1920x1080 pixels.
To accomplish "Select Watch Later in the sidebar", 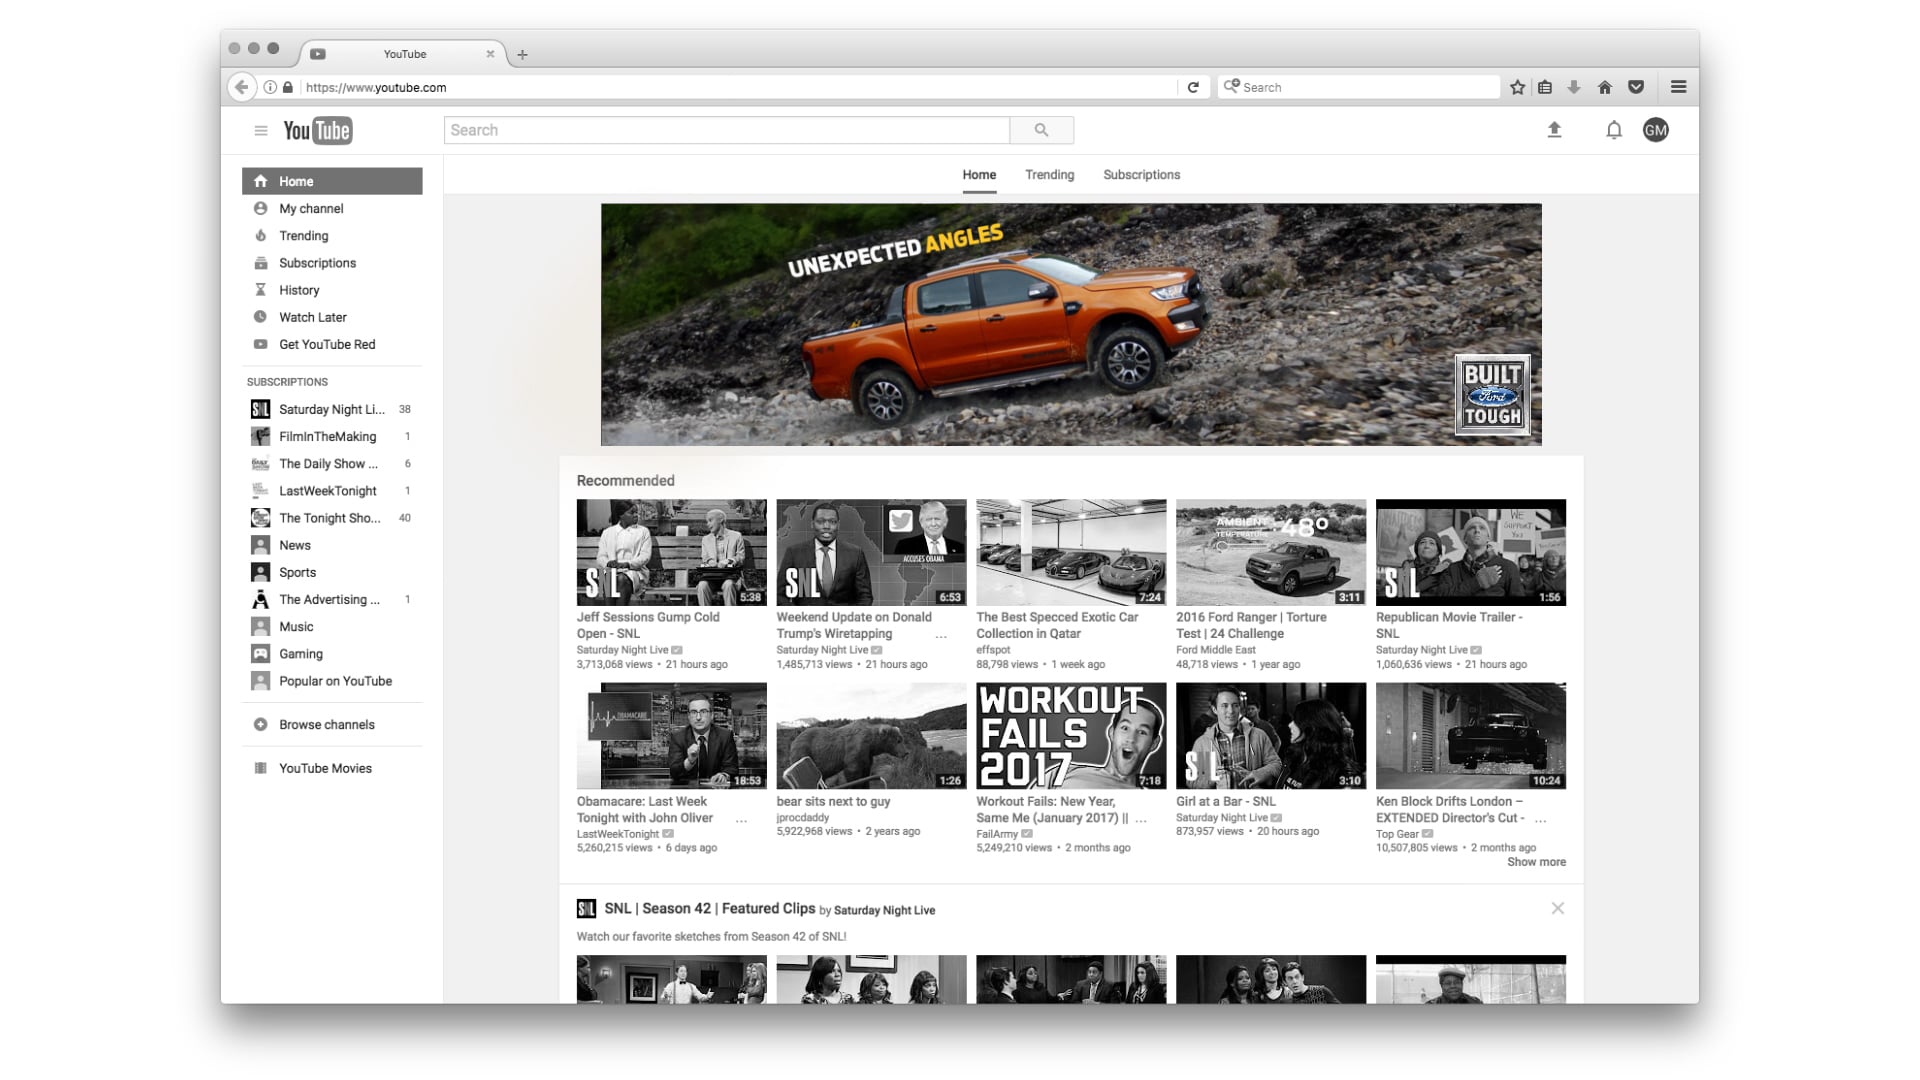I will click(312, 317).
